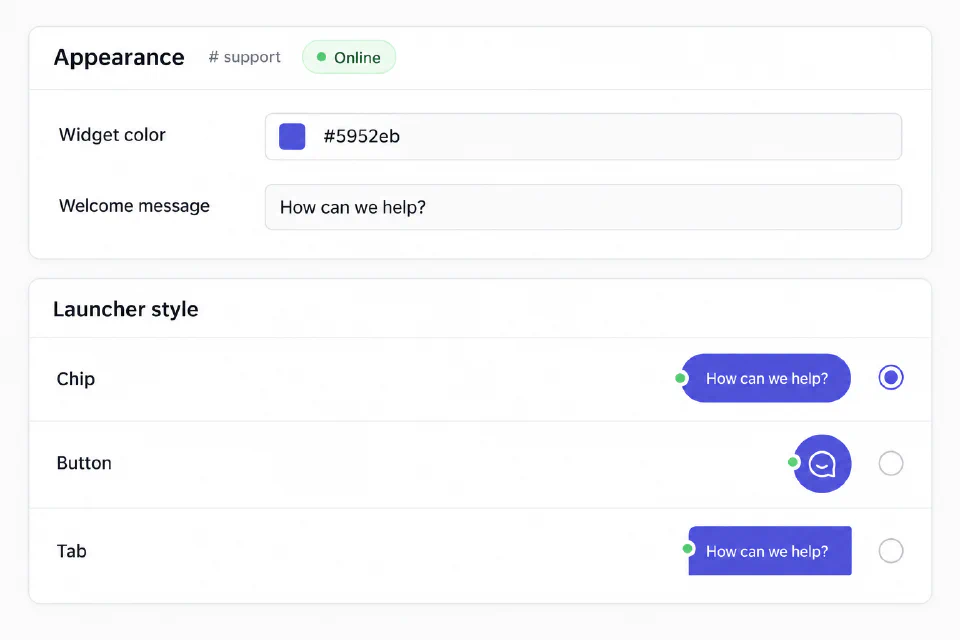Click the 'Chip' row label
The width and height of the screenshot is (960, 640).
click(x=76, y=379)
